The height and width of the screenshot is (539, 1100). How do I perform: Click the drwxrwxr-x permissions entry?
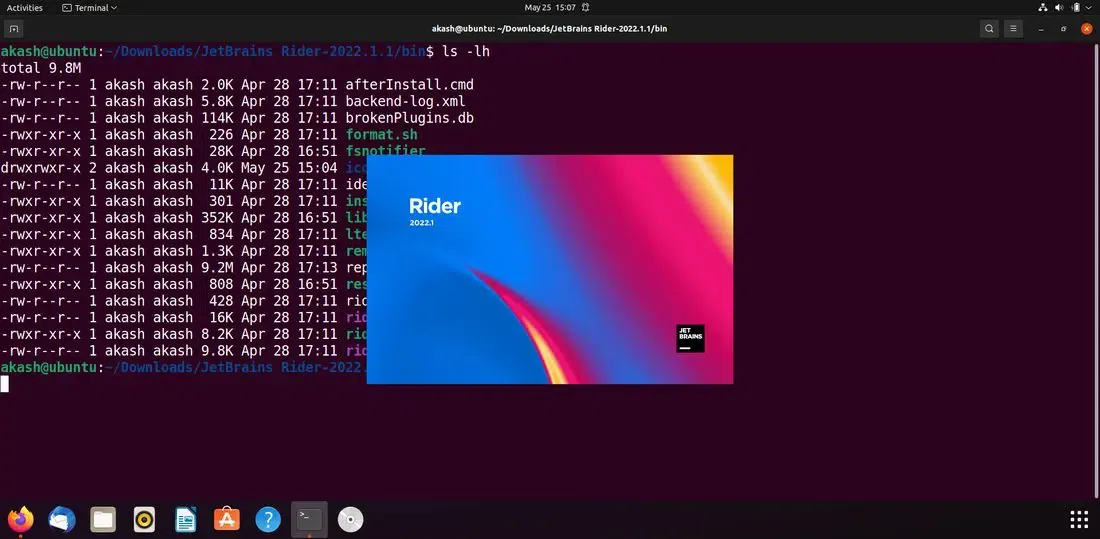[x=41, y=168]
